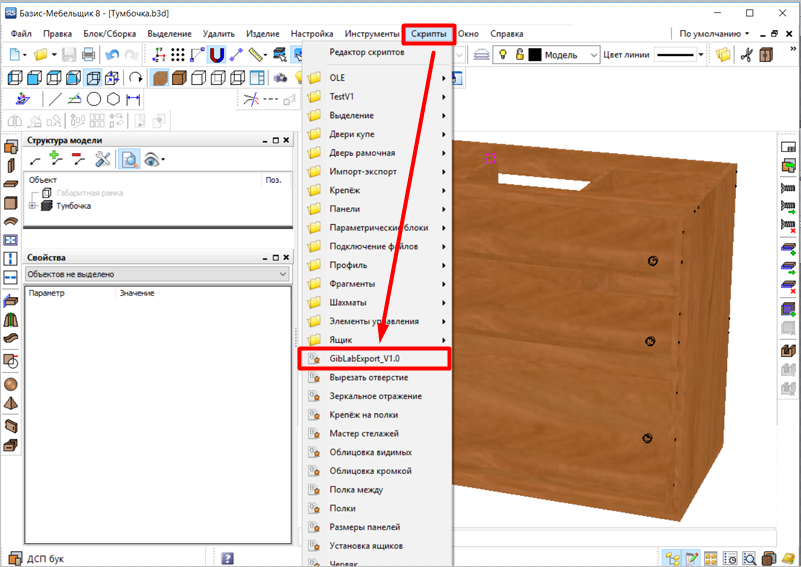
Task: Select the dimension tool with blue arrows
Action: [133, 99]
